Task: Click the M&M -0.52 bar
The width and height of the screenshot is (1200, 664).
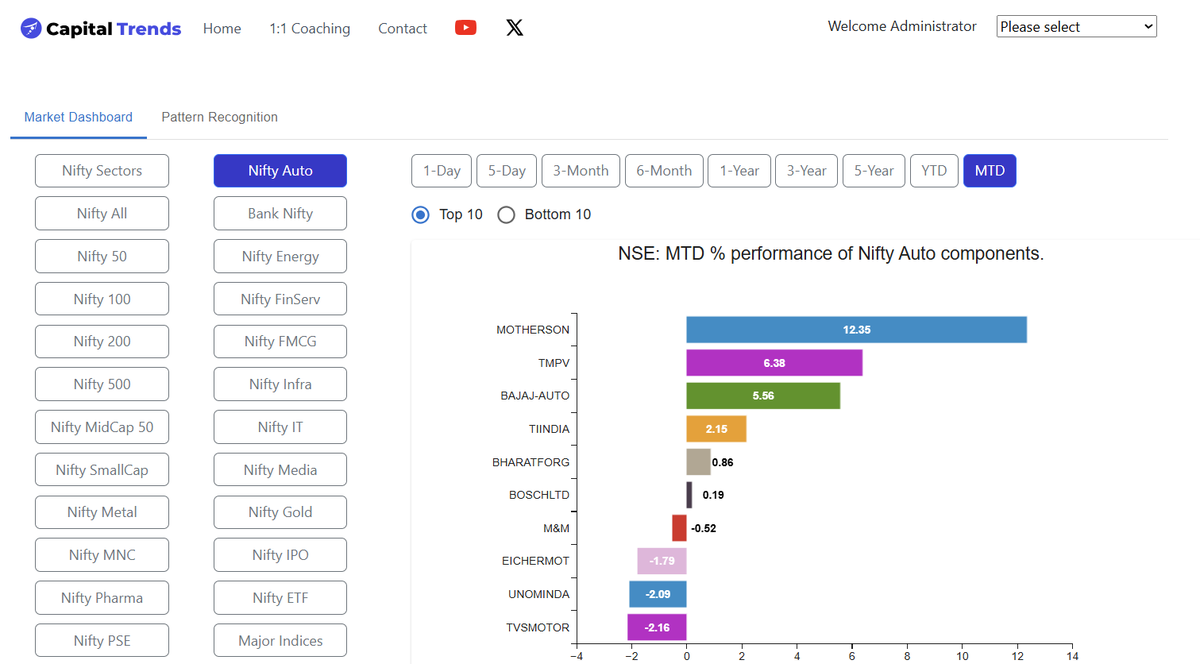Action: click(x=680, y=528)
